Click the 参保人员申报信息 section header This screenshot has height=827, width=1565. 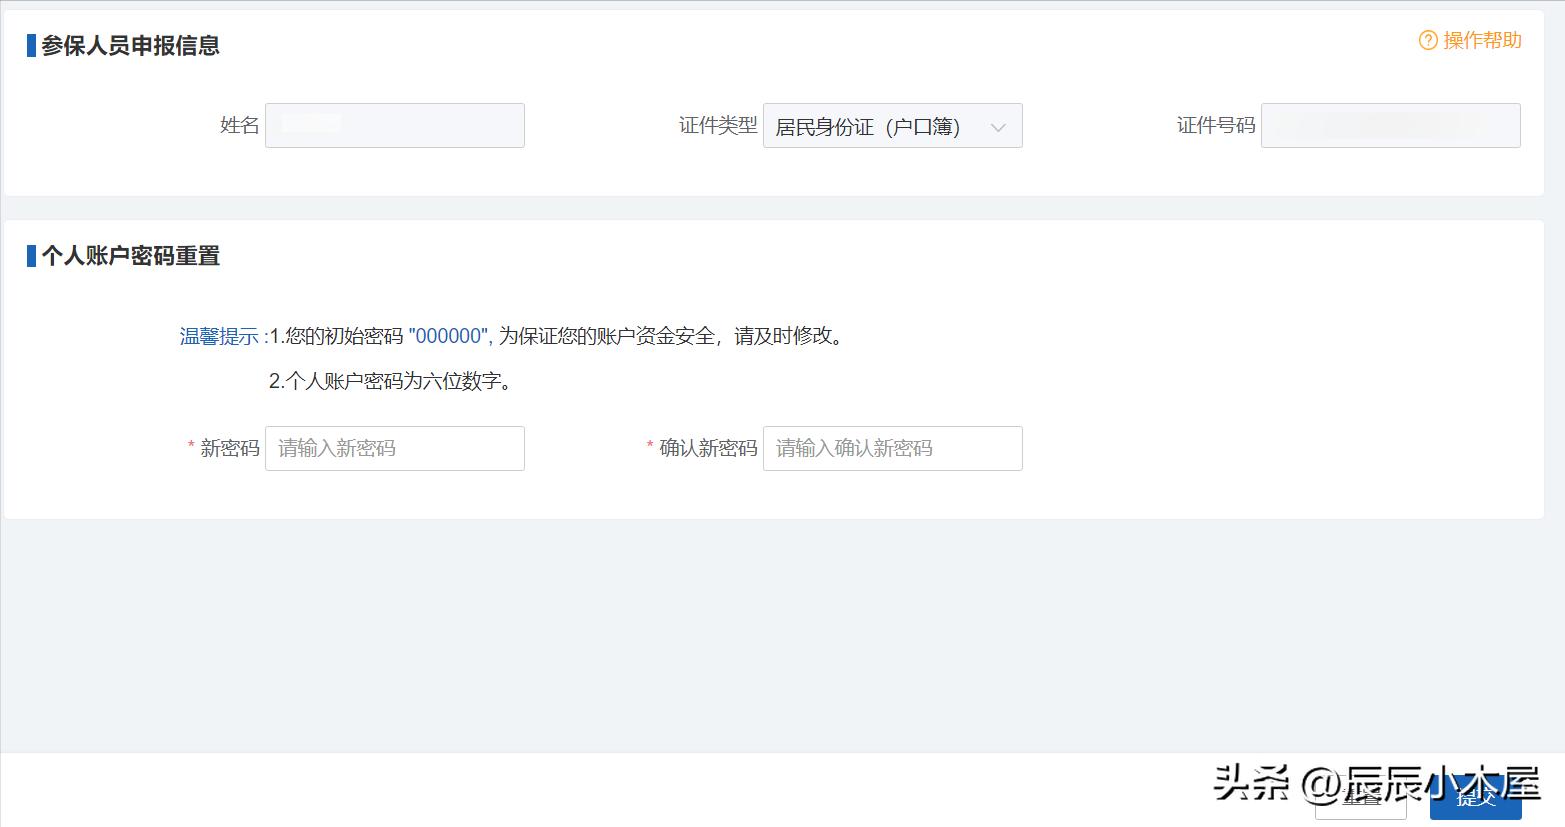[x=130, y=45]
